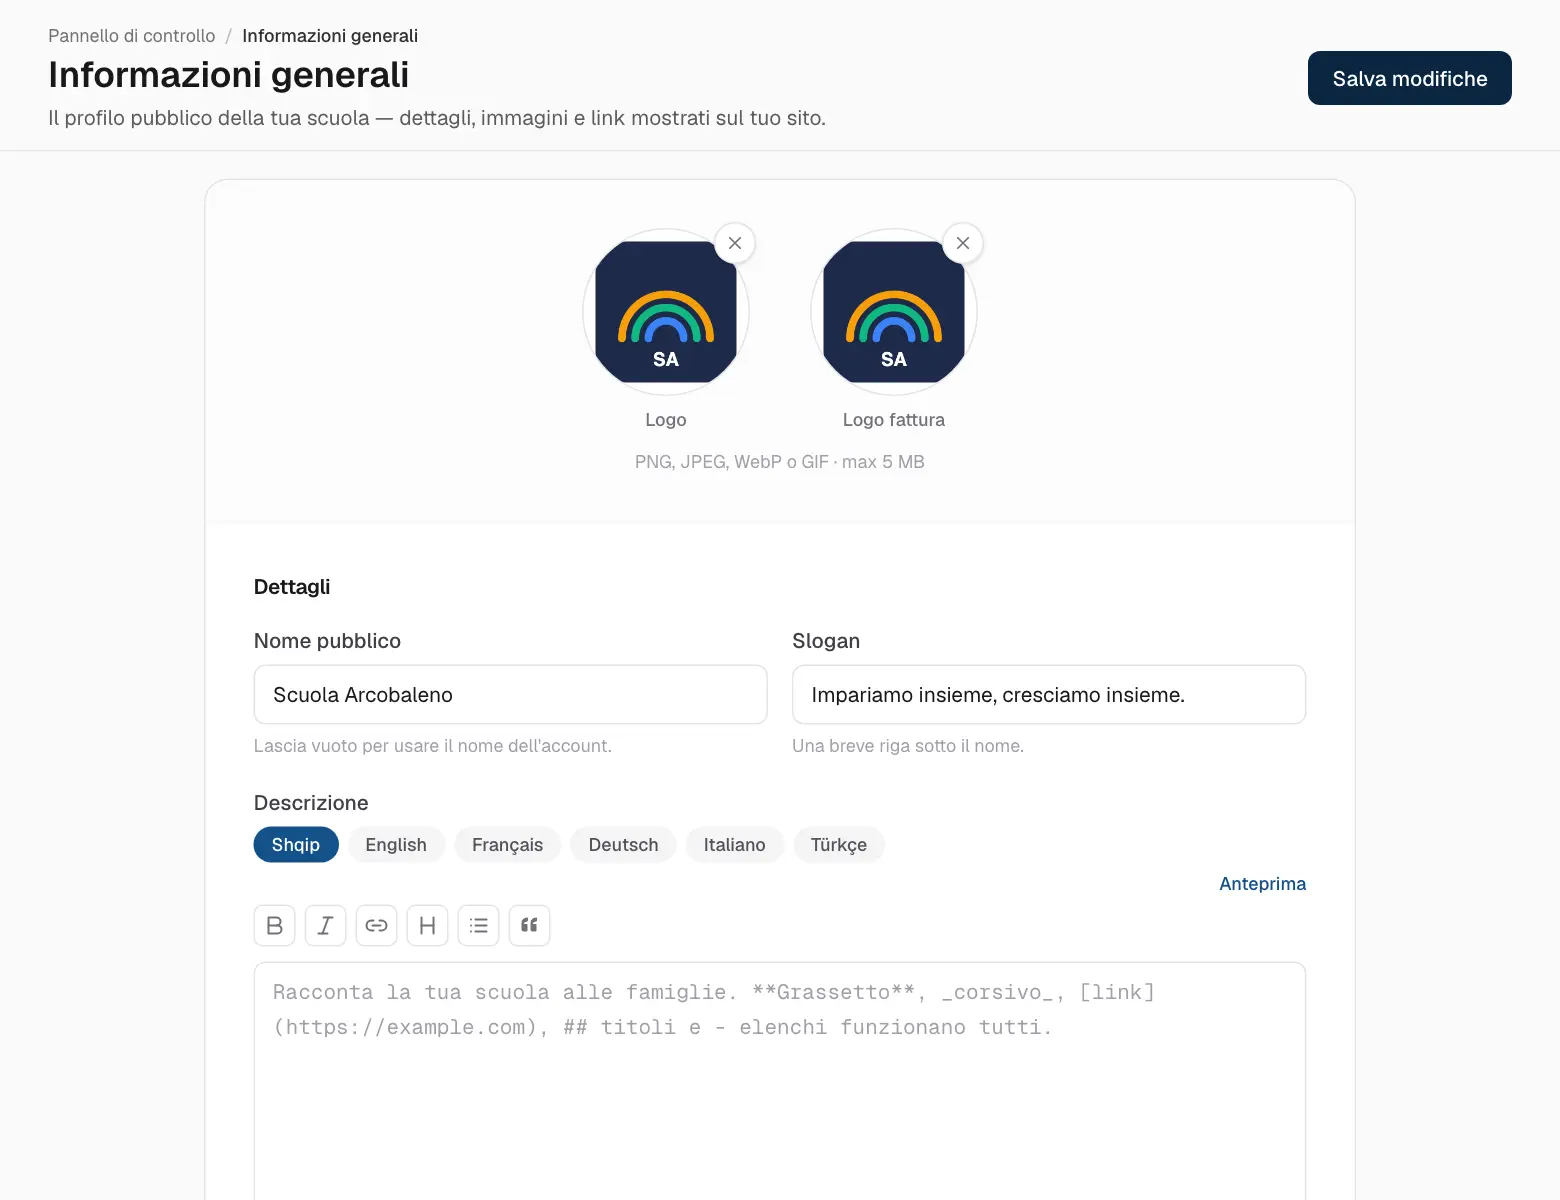Screen dimensions: 1560x1200
Task: Click the PNG, JPEG, WebP file hint
Action: click(x=780, y=462)
